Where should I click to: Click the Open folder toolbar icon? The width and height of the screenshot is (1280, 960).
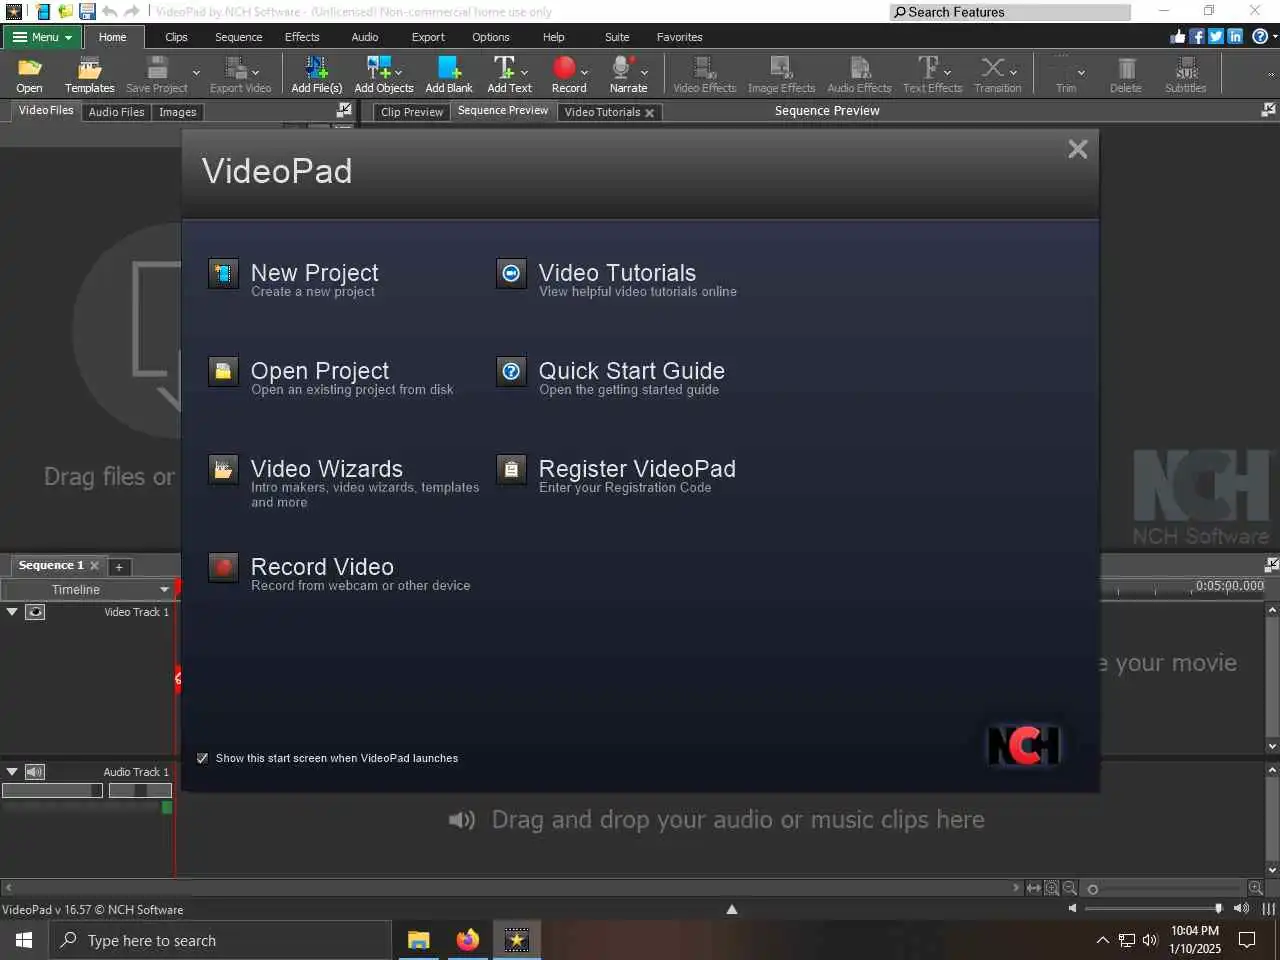(x=29, y=68)
